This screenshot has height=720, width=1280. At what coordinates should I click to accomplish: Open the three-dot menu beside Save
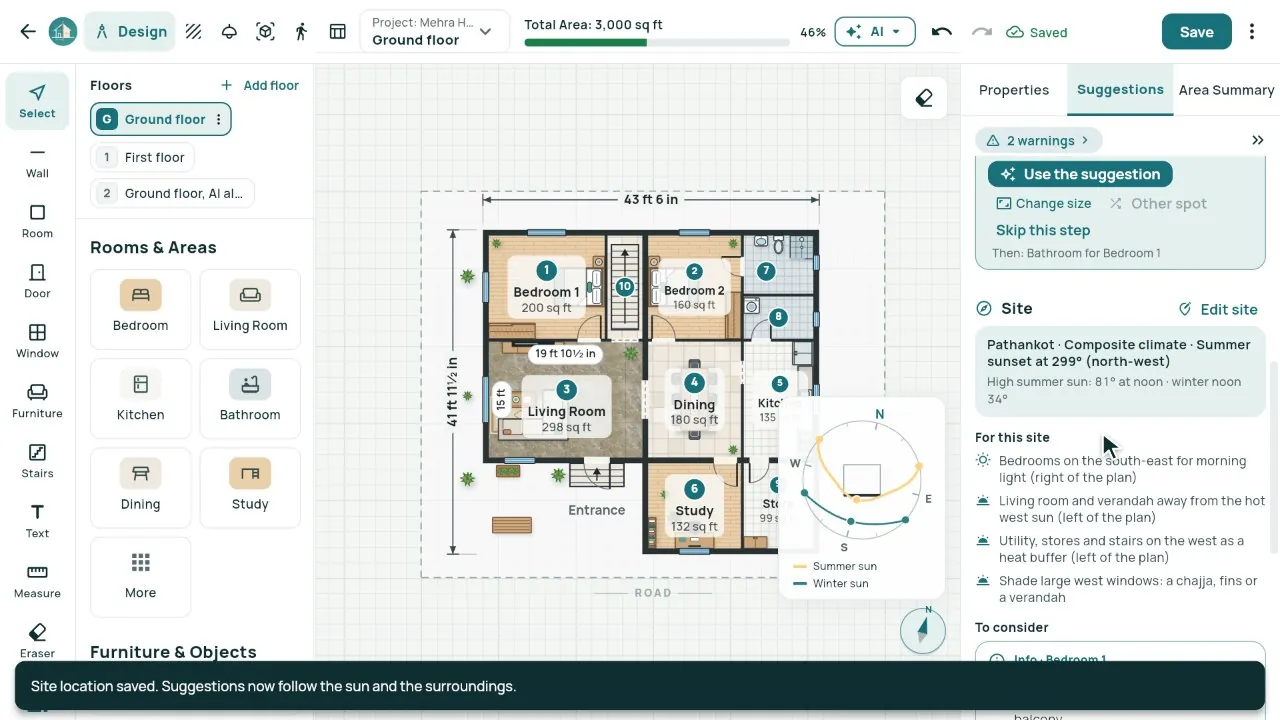(x=1252, y=32)
